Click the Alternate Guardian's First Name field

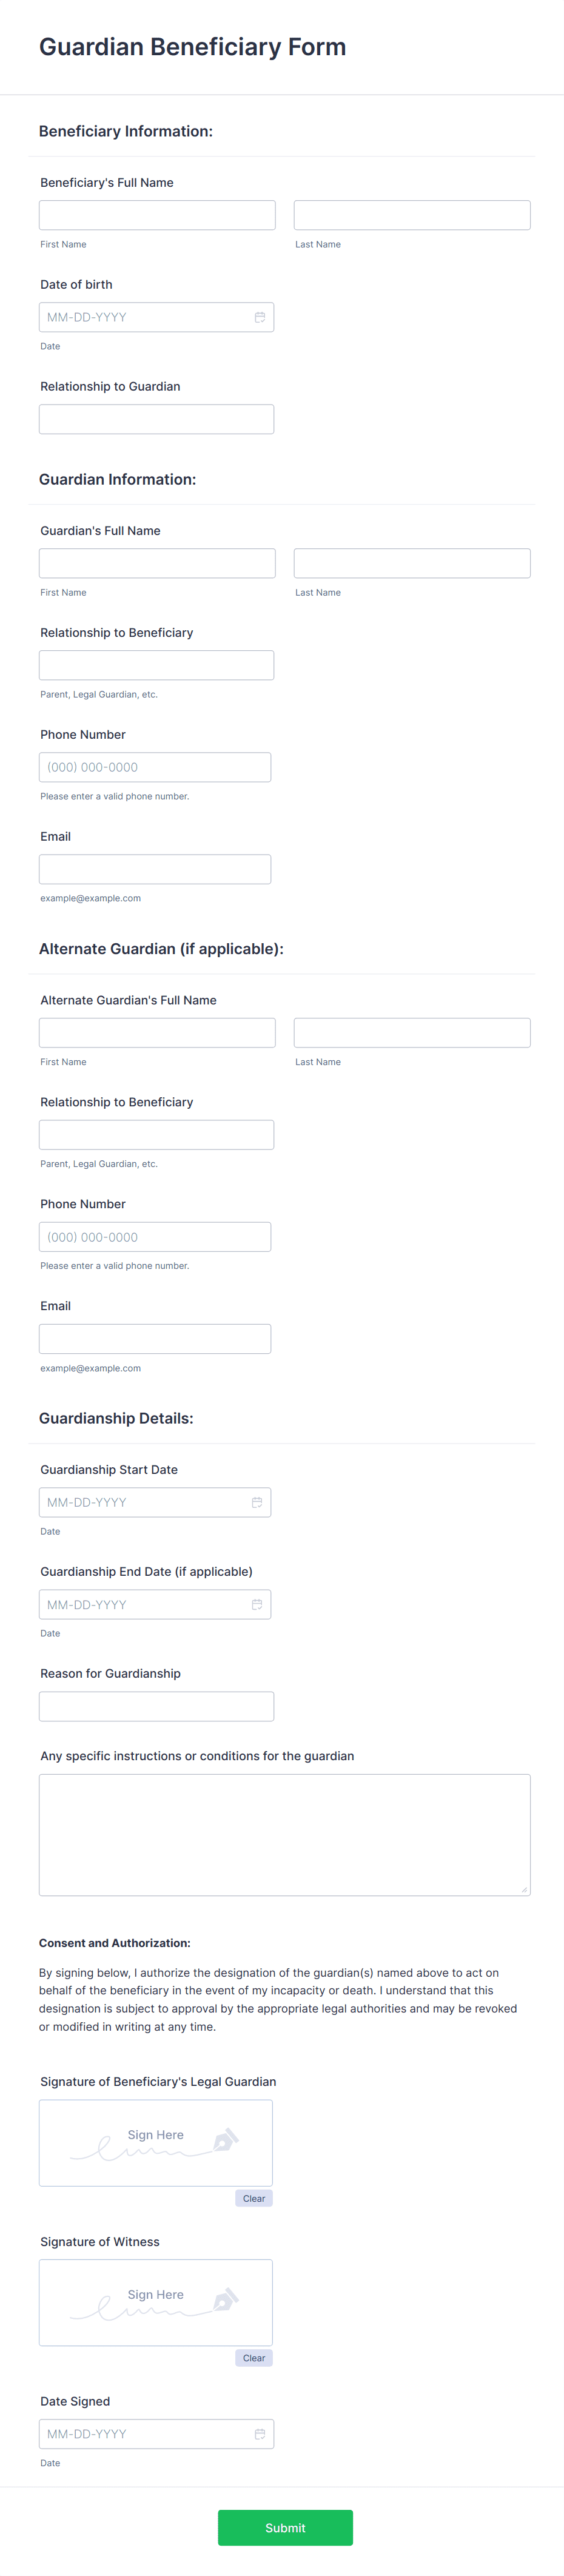tap(157, 1032)
